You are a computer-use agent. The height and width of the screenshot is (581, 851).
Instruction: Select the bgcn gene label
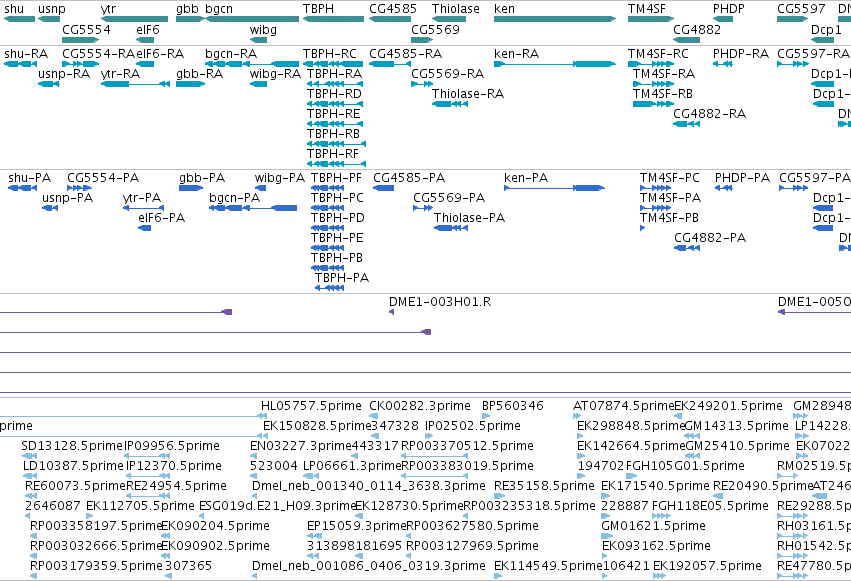point(219,9)
